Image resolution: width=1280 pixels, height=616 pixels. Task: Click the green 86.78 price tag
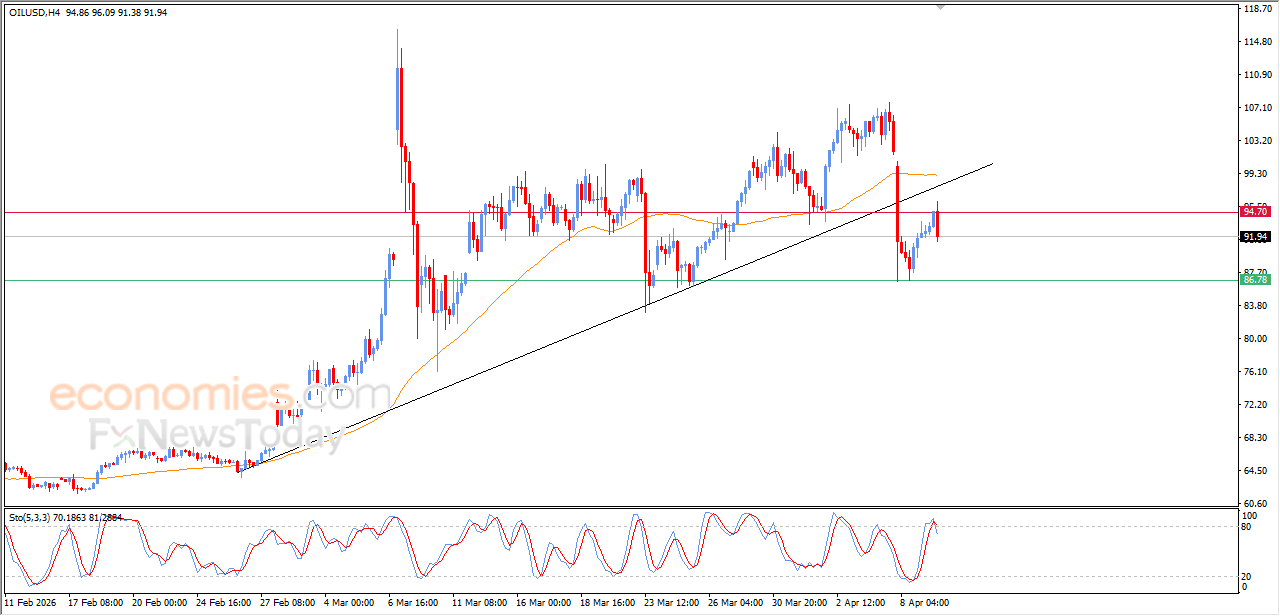tap(1254, 280)
